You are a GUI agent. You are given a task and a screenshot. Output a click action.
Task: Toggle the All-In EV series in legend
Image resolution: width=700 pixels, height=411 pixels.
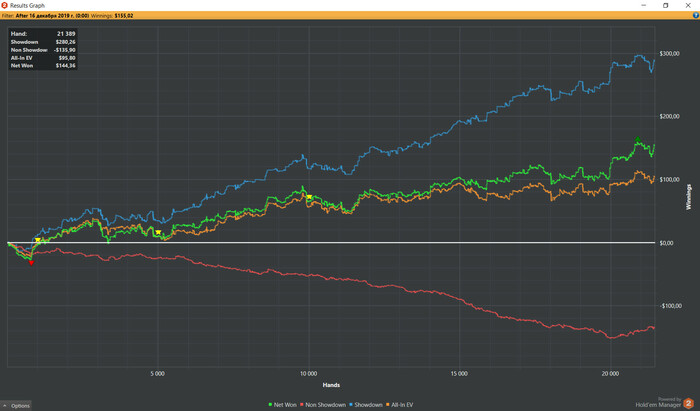[400, 405]
